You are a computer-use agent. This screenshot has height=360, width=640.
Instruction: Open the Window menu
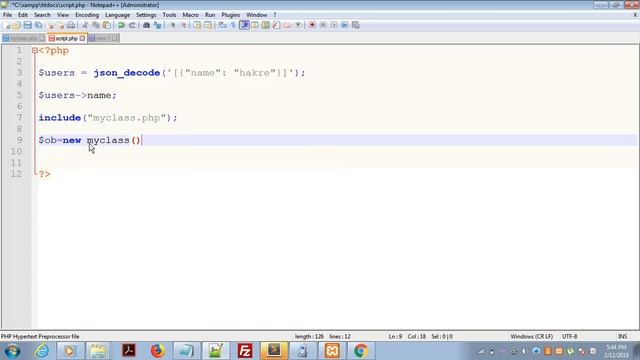coord(256,15)
